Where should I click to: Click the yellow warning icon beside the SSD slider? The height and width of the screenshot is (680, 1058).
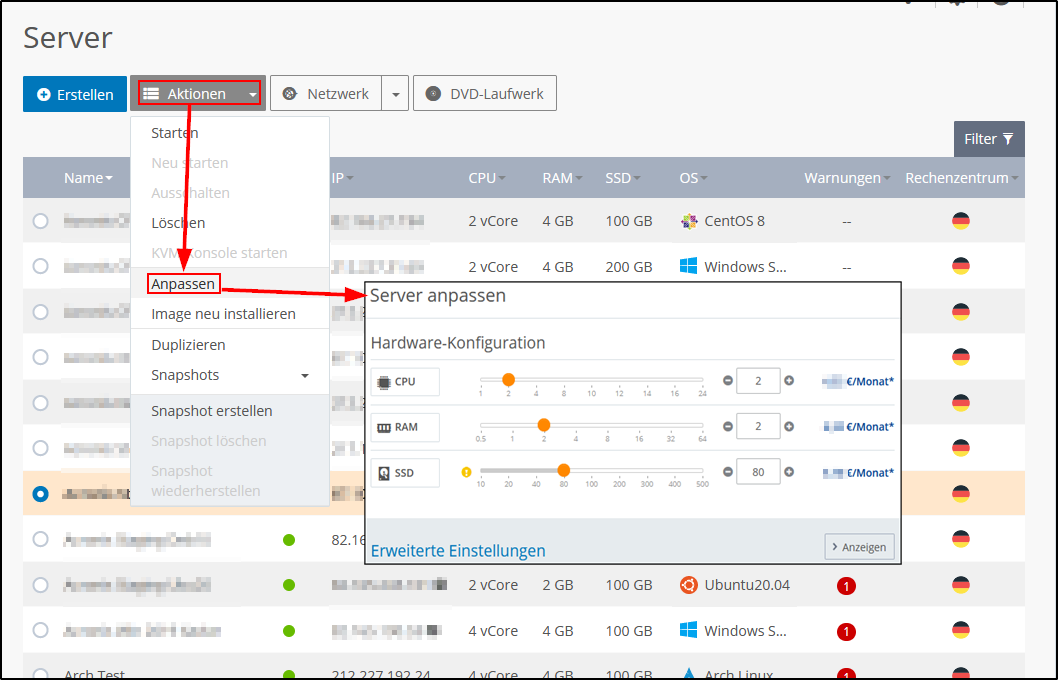tap(466, 471)
